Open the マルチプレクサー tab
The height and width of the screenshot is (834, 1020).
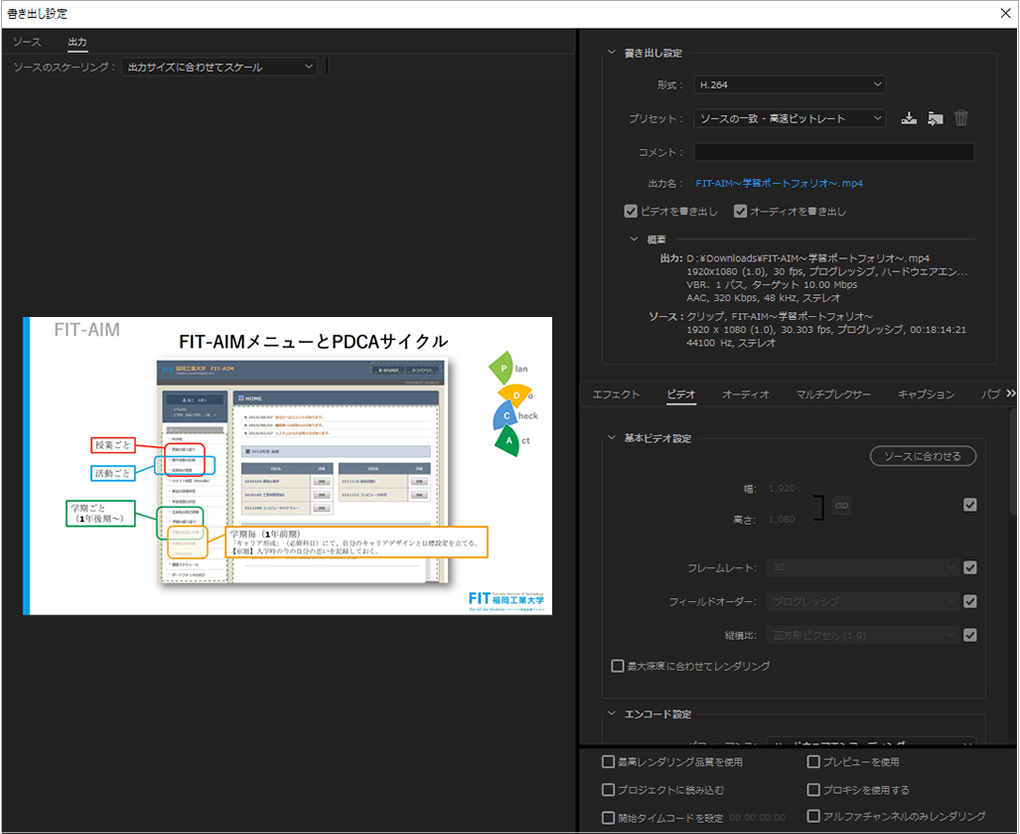coord(833,394)
